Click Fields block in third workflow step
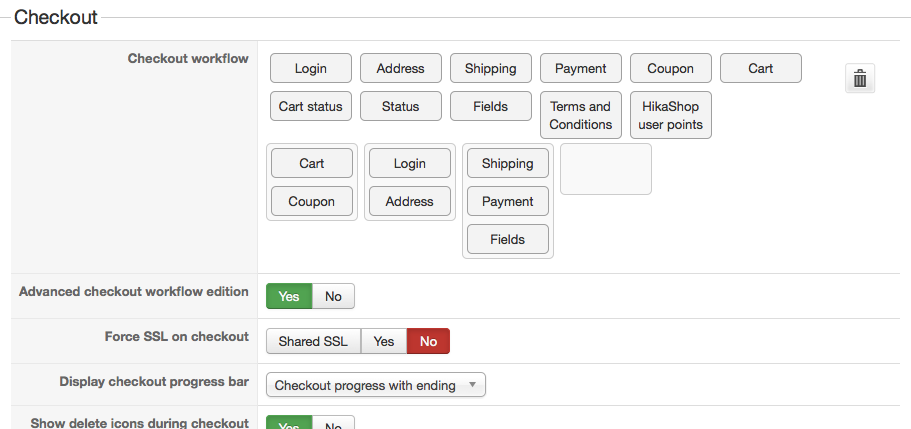 pyautogui.click(x=508, y=239)
